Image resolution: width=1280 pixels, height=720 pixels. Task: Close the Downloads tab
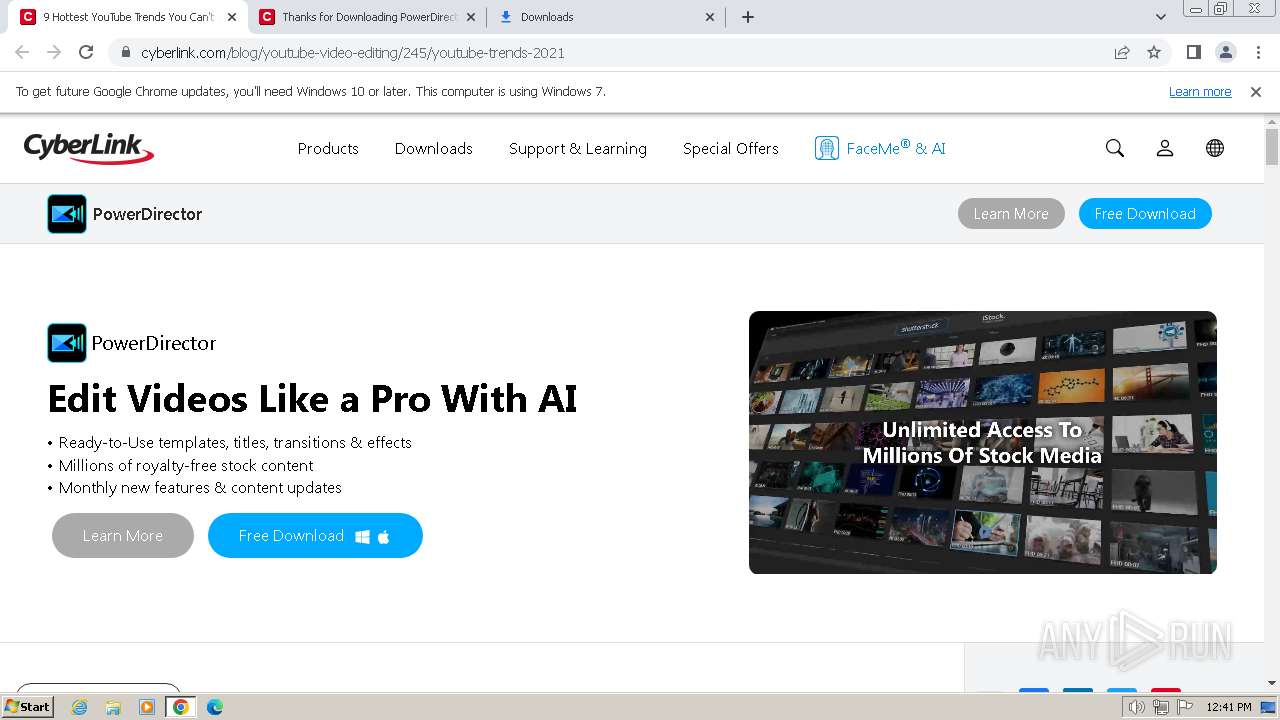[x=710, y=17]
